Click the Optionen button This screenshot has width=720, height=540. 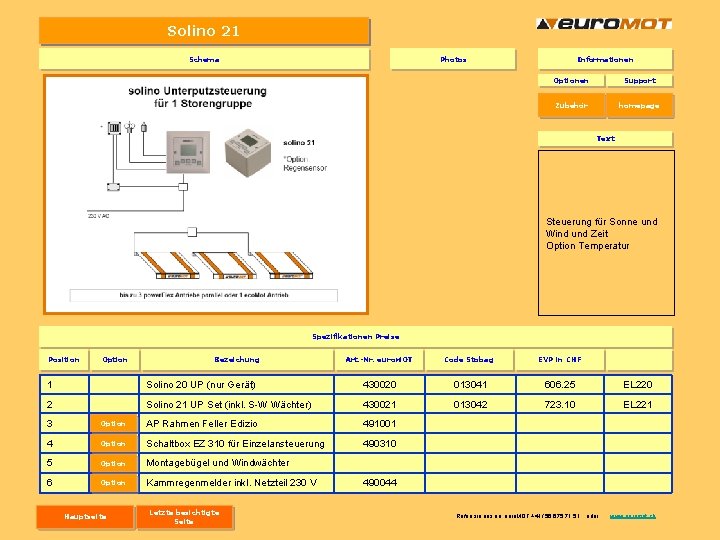point(571,80)
